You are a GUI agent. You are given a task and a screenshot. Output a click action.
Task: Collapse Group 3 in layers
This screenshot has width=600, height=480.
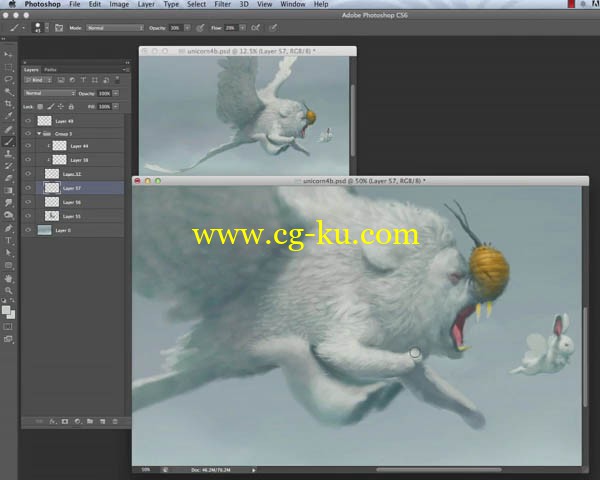tap(39, 134)
